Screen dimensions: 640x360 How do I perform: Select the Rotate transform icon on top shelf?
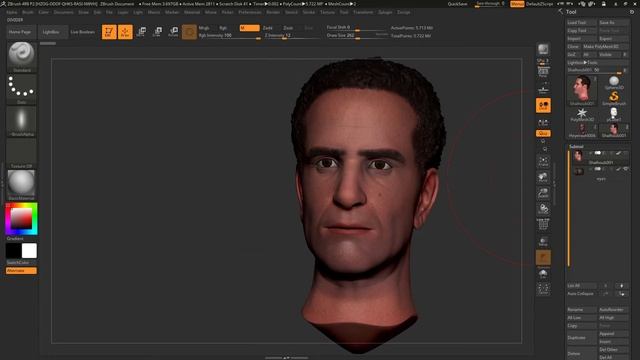(x=173, y=32)
